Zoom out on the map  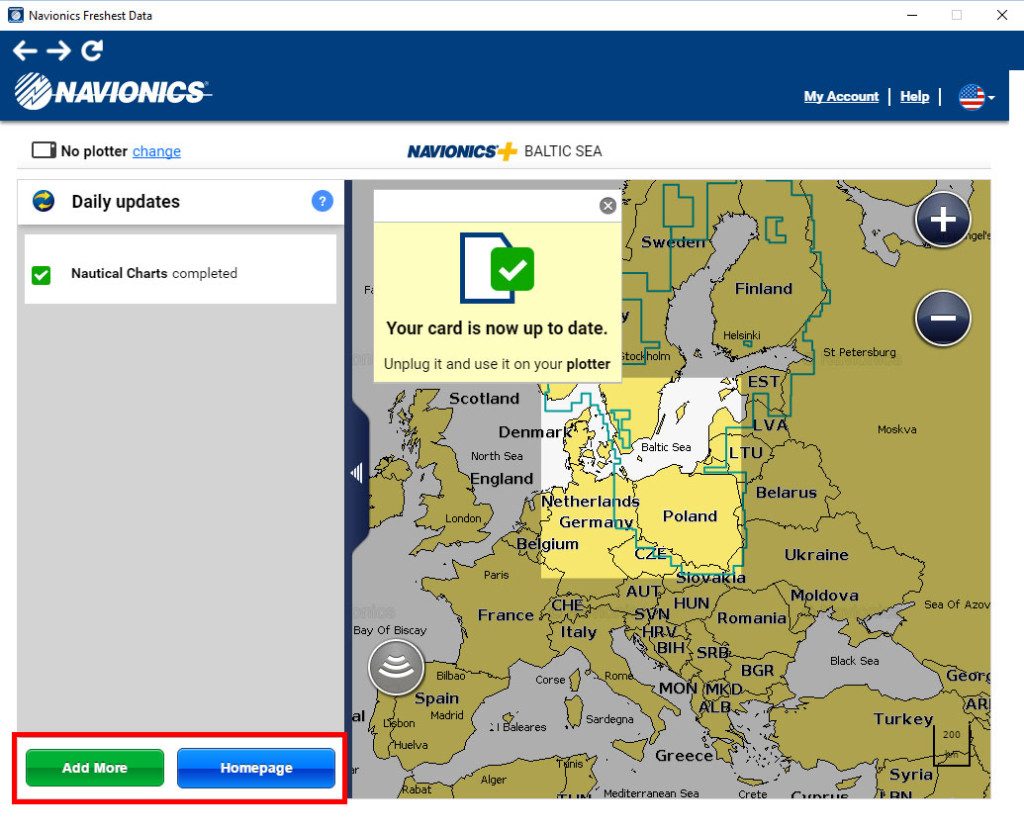click(x=942, y=318)
